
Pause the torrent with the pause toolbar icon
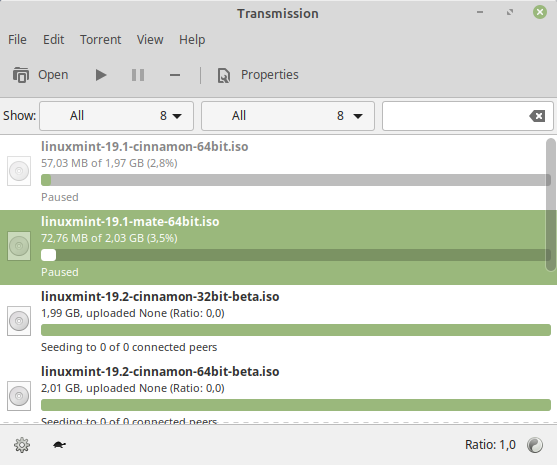(x=138, y=75)
